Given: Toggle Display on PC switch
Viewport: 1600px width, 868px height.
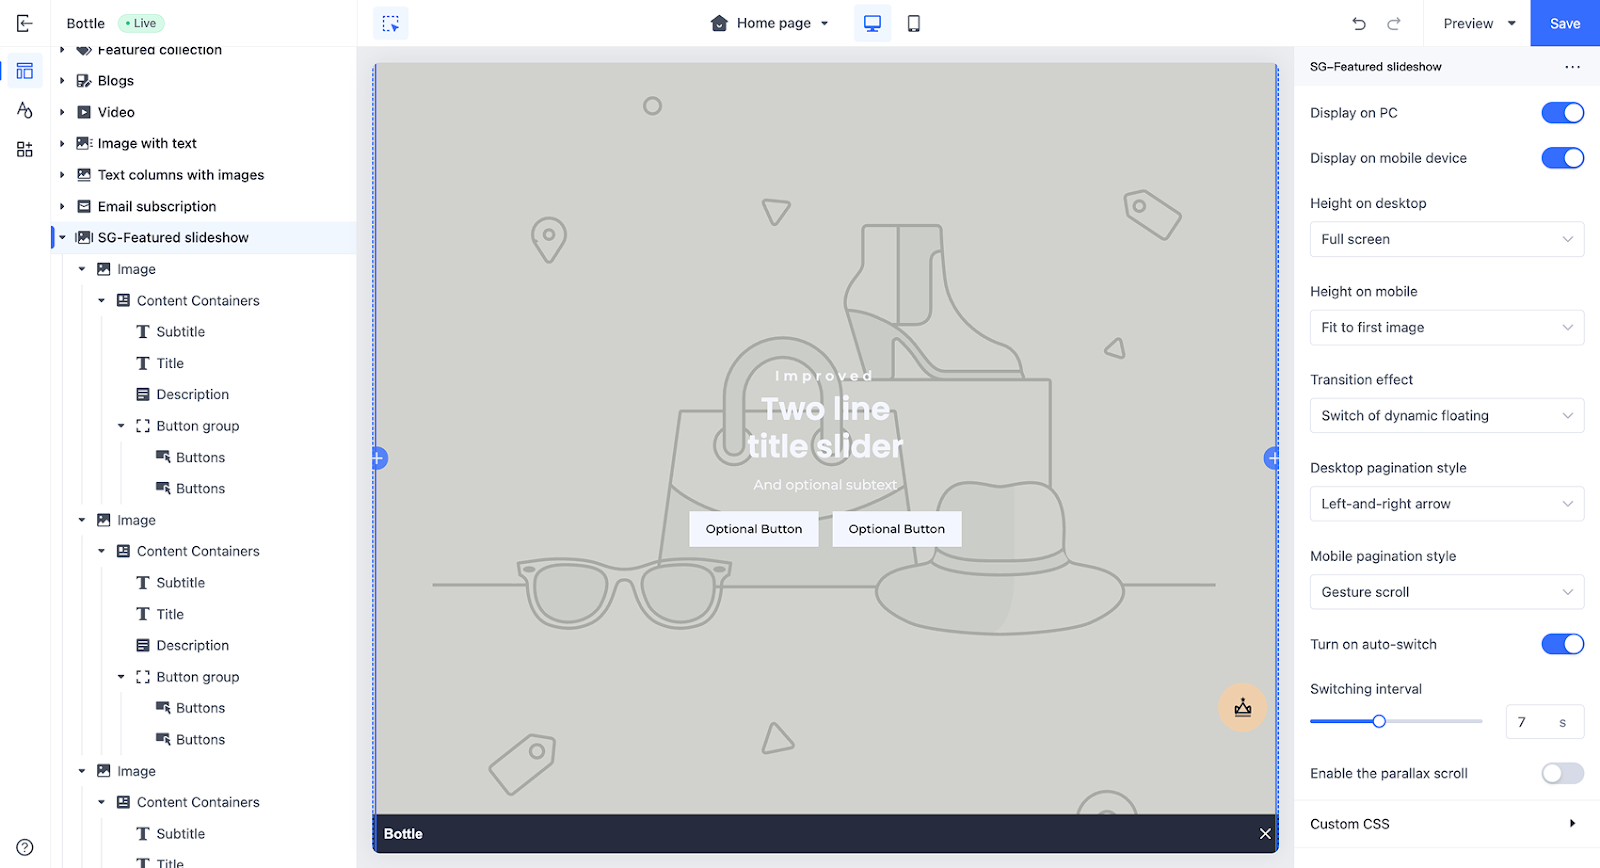Looking at the screenshot, I should [1562, 113].
